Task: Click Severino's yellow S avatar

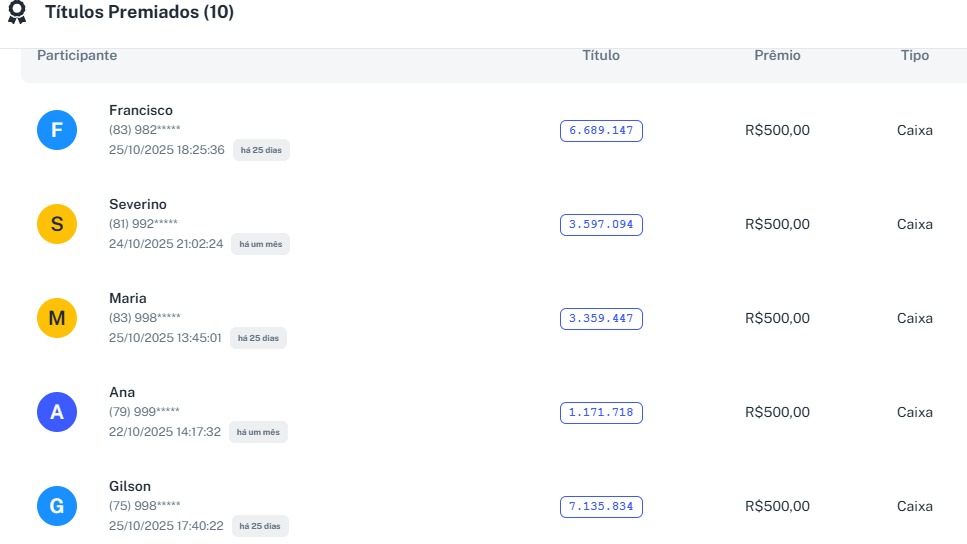Action: [x=57, y=224]
